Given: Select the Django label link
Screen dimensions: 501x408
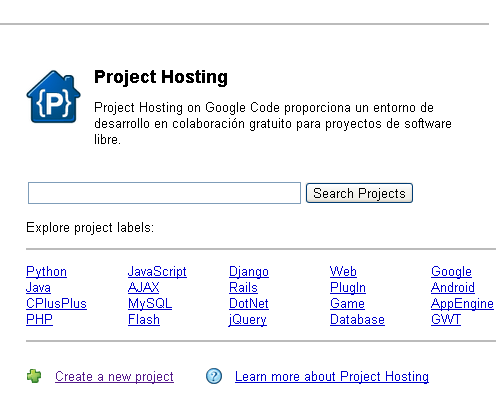Looking at the screenshot, I should 249,272.
